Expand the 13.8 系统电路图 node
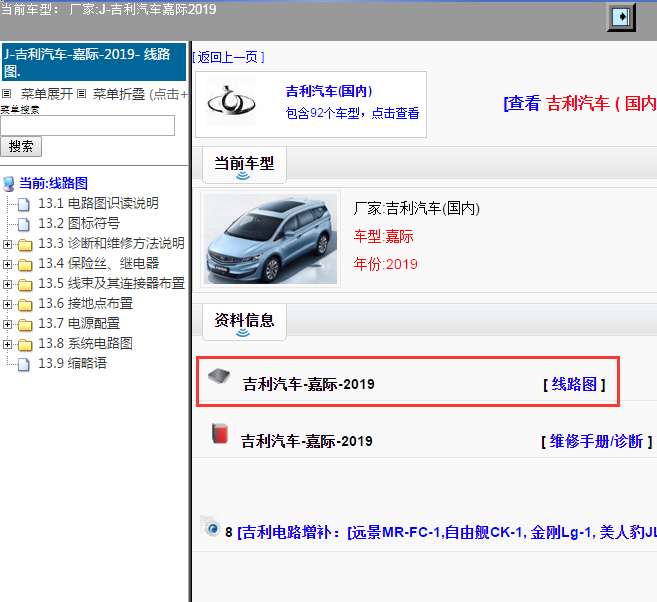Screen dimensions: 657x602 click(x=7, y=344)
